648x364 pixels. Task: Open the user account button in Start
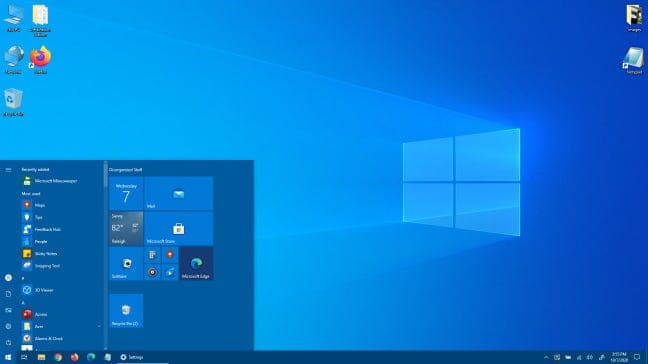(8, 278)
